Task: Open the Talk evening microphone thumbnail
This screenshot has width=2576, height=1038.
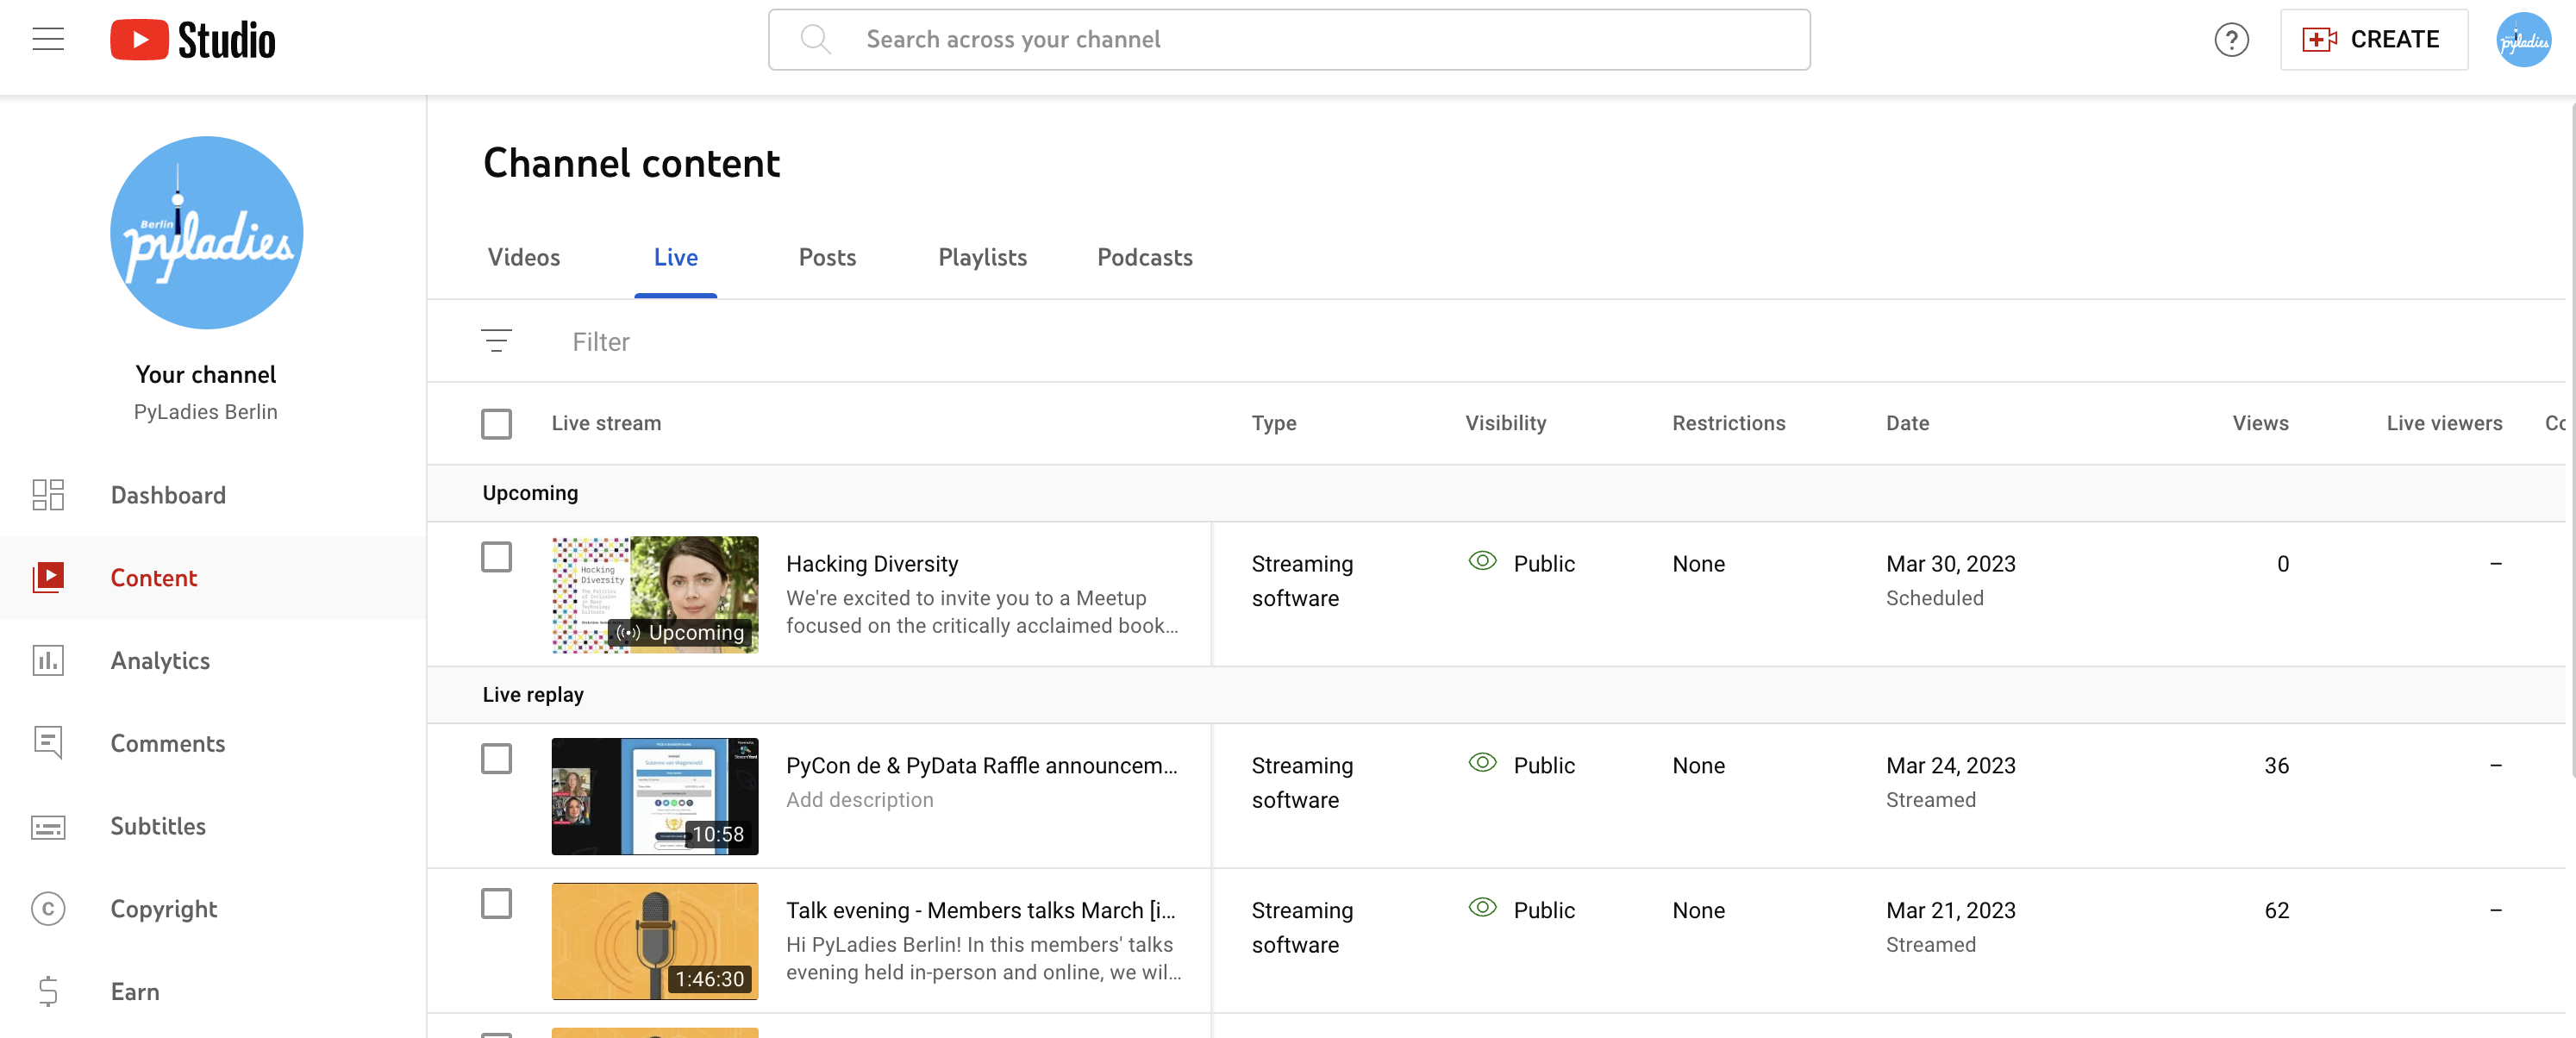Action: tap(654, 942)
